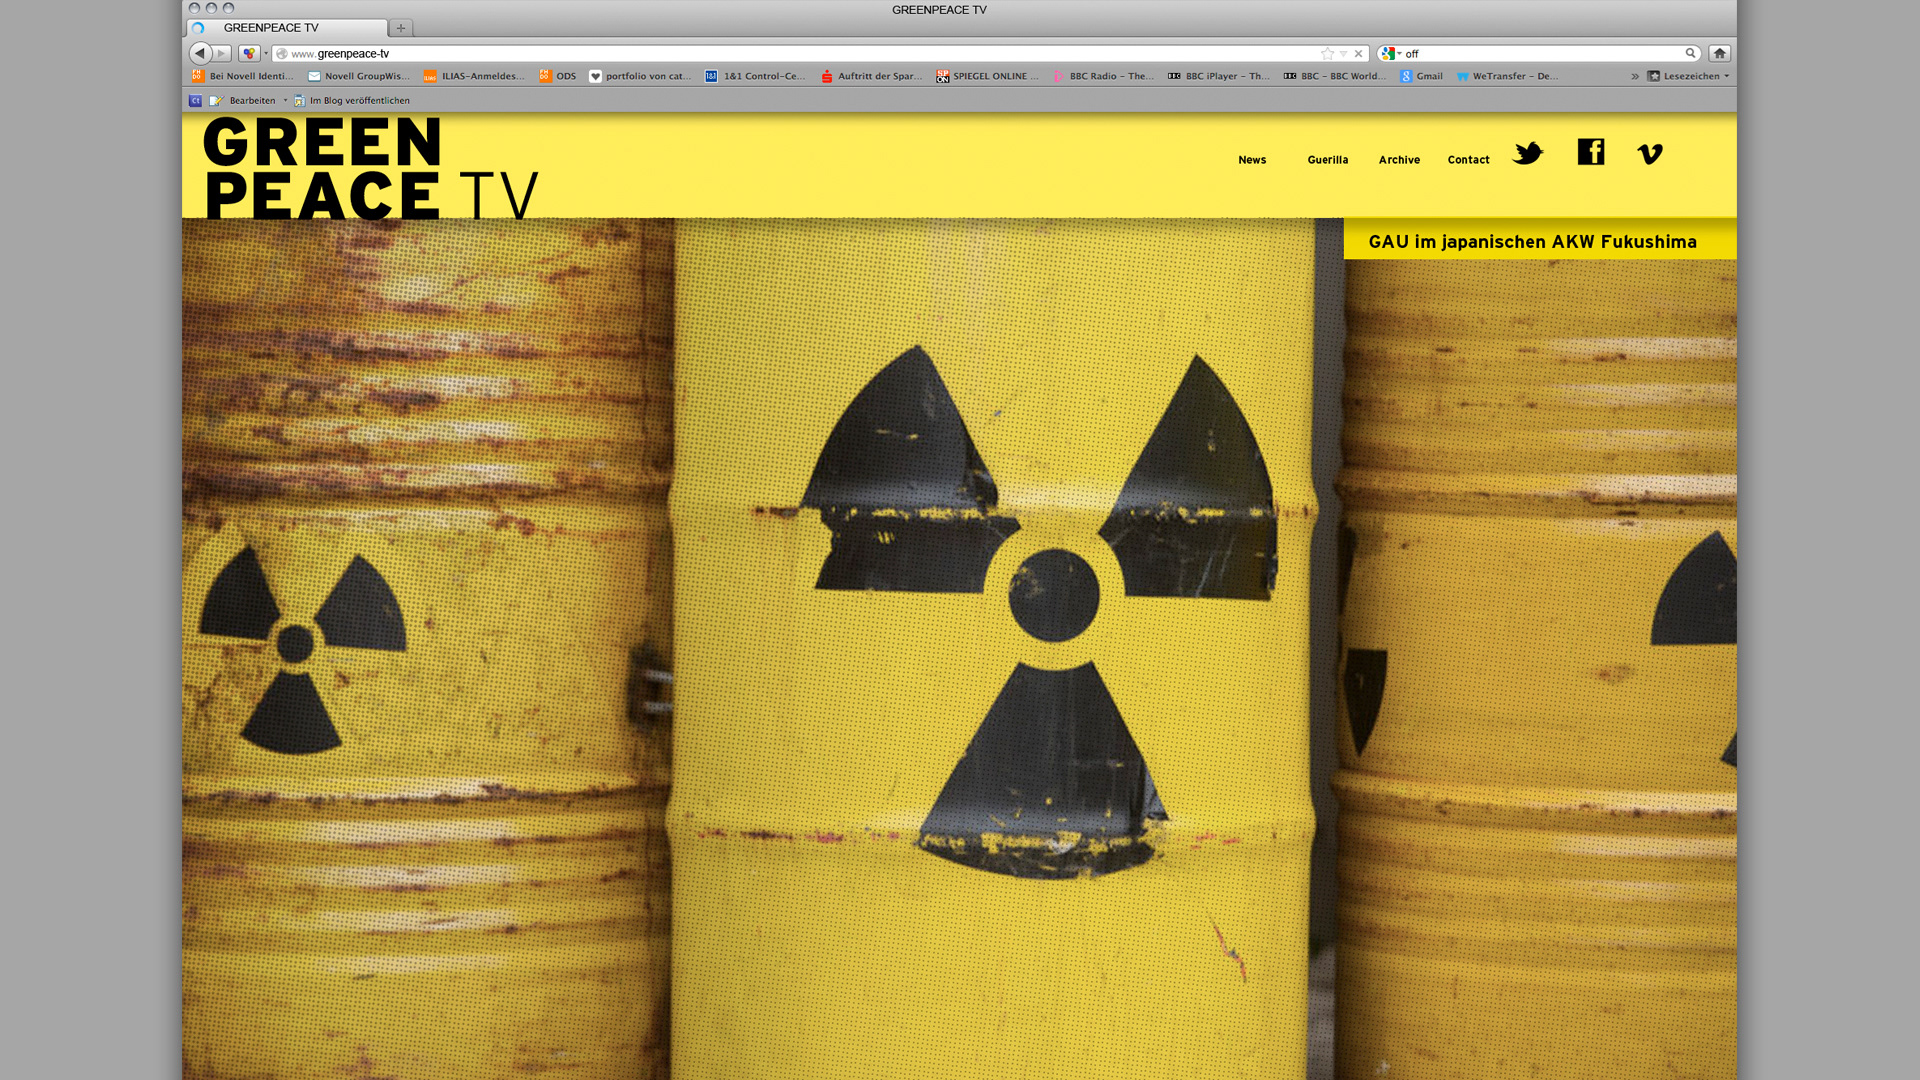Bookmark page with the star icon
This screenshot has height=1080, width=1920.
tap(1327, 54)
